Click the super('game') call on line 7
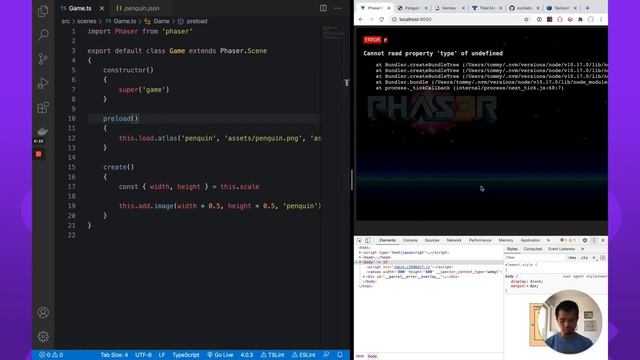Viewport: 640px width, 360px height. point(144,89)
